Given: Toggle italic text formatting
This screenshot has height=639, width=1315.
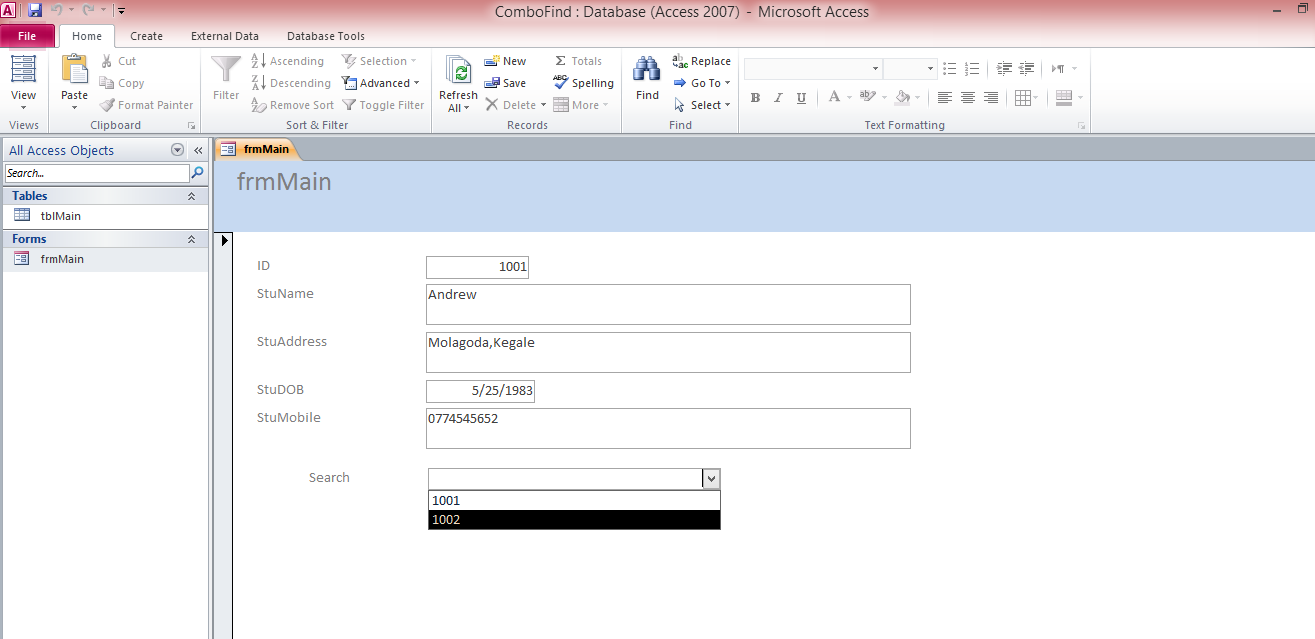Looking at the screenshot, I should 777,97.
